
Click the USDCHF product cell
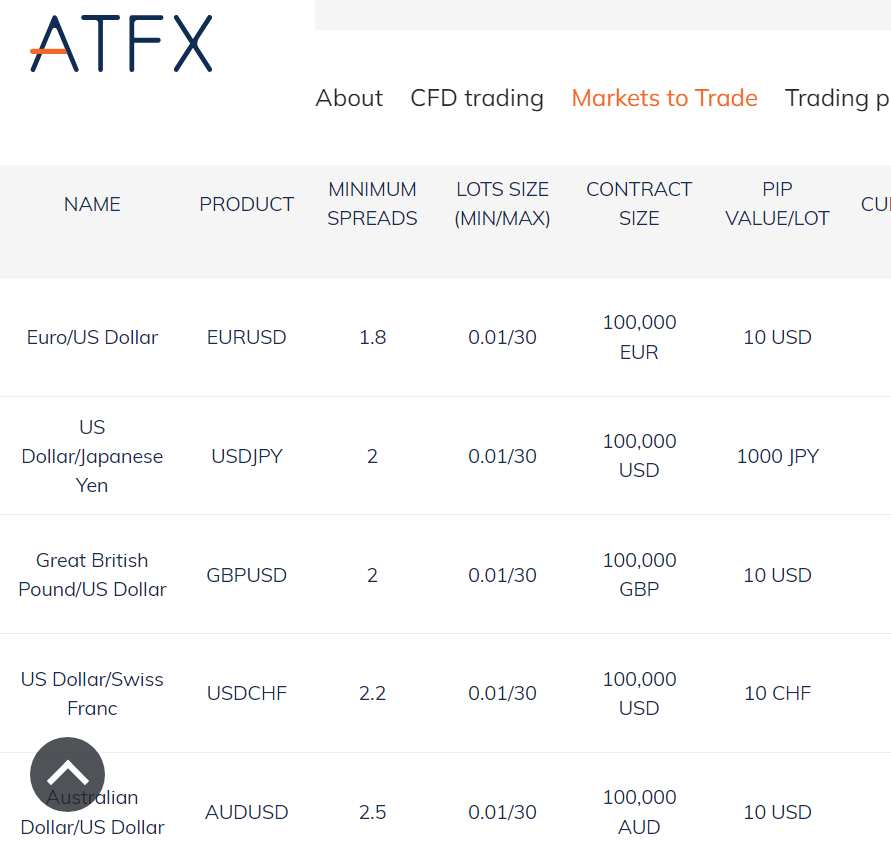[x=246, y=693]
